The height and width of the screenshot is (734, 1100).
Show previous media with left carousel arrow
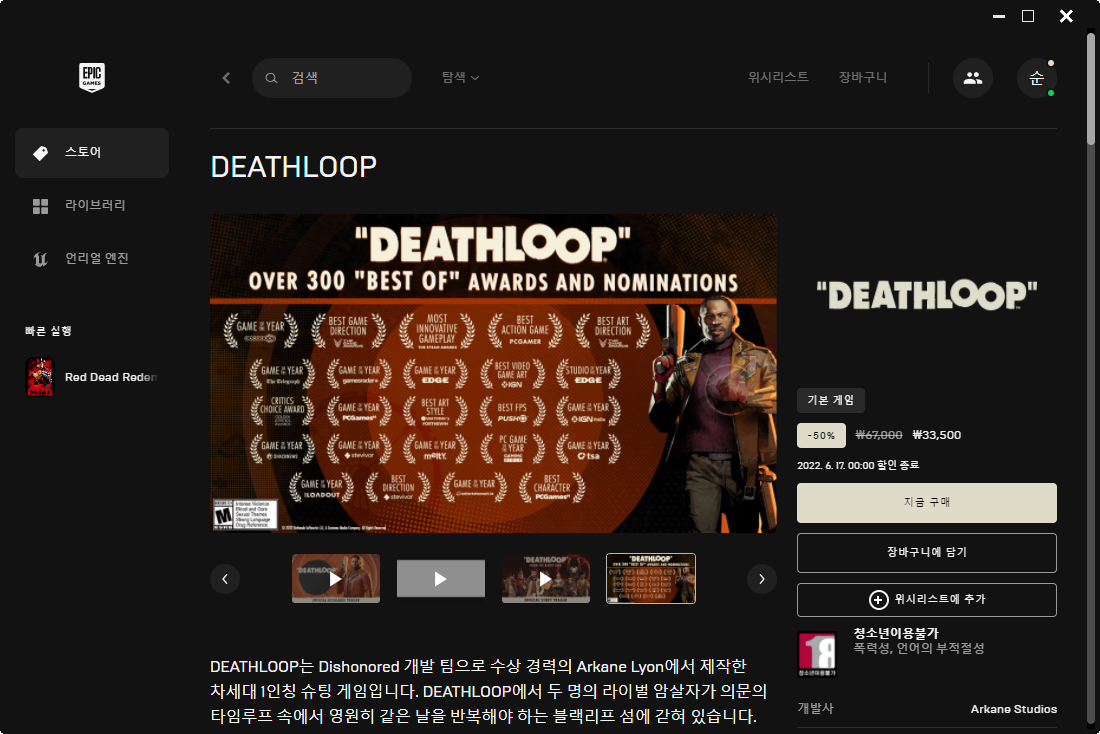(225, 579)
